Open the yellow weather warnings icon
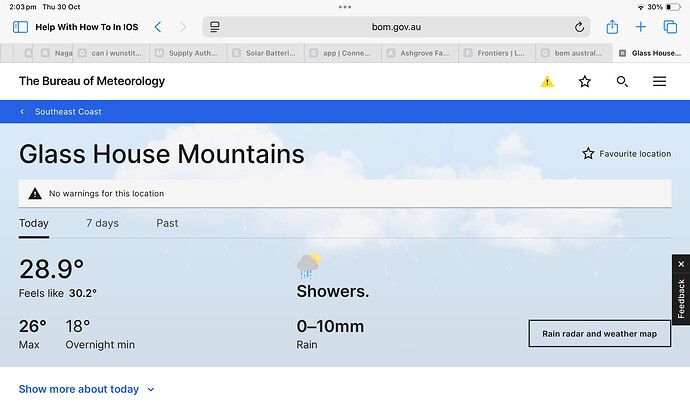The image size is (690, 417). 547,81
